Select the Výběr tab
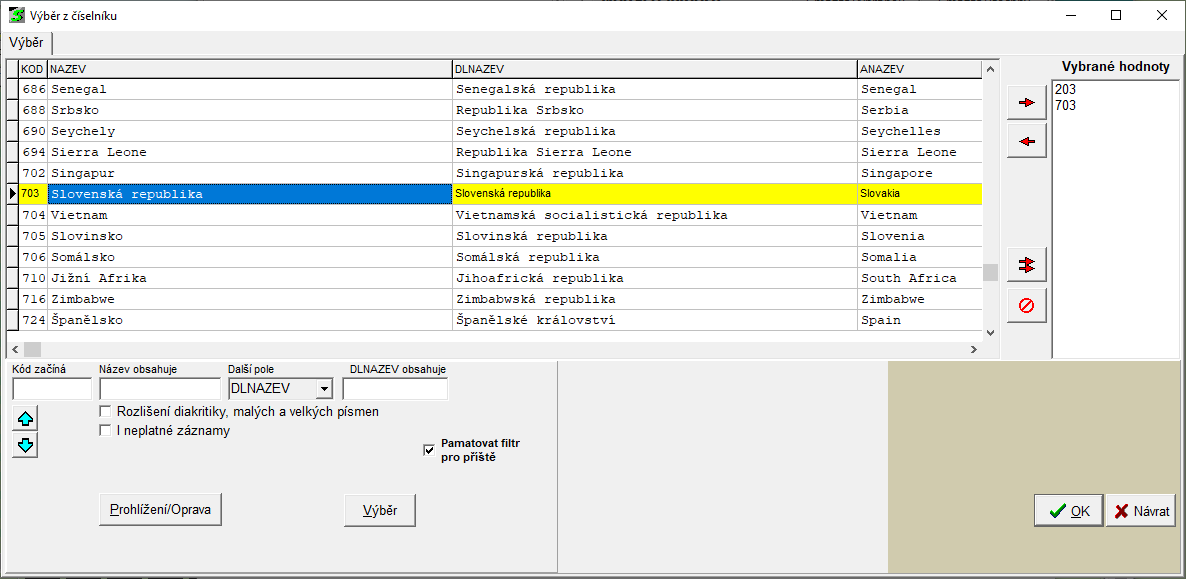 (x=26, y=43)
